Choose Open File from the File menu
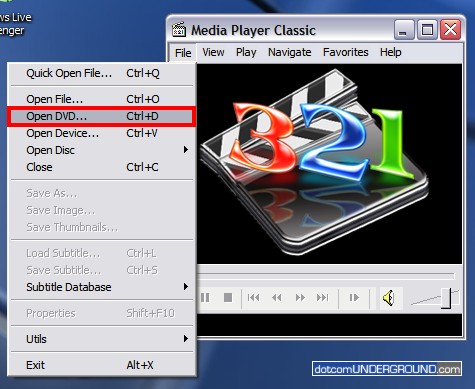Image resolution: width=475 pixels, height=389 pixels. click(x=101, y=99)
